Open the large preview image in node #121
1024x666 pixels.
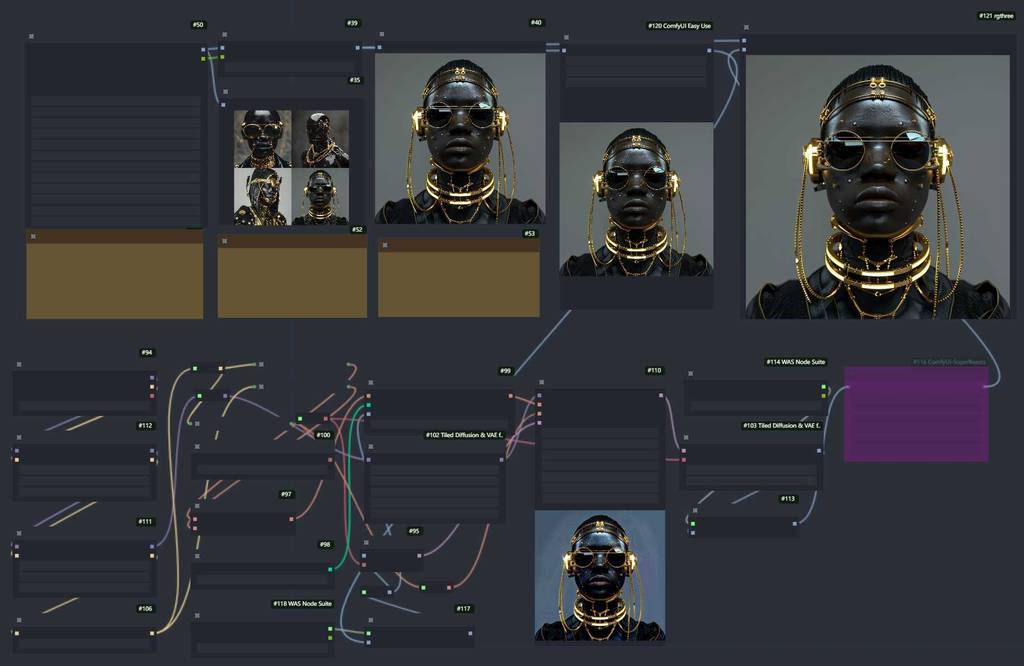(x=877, y=186)
